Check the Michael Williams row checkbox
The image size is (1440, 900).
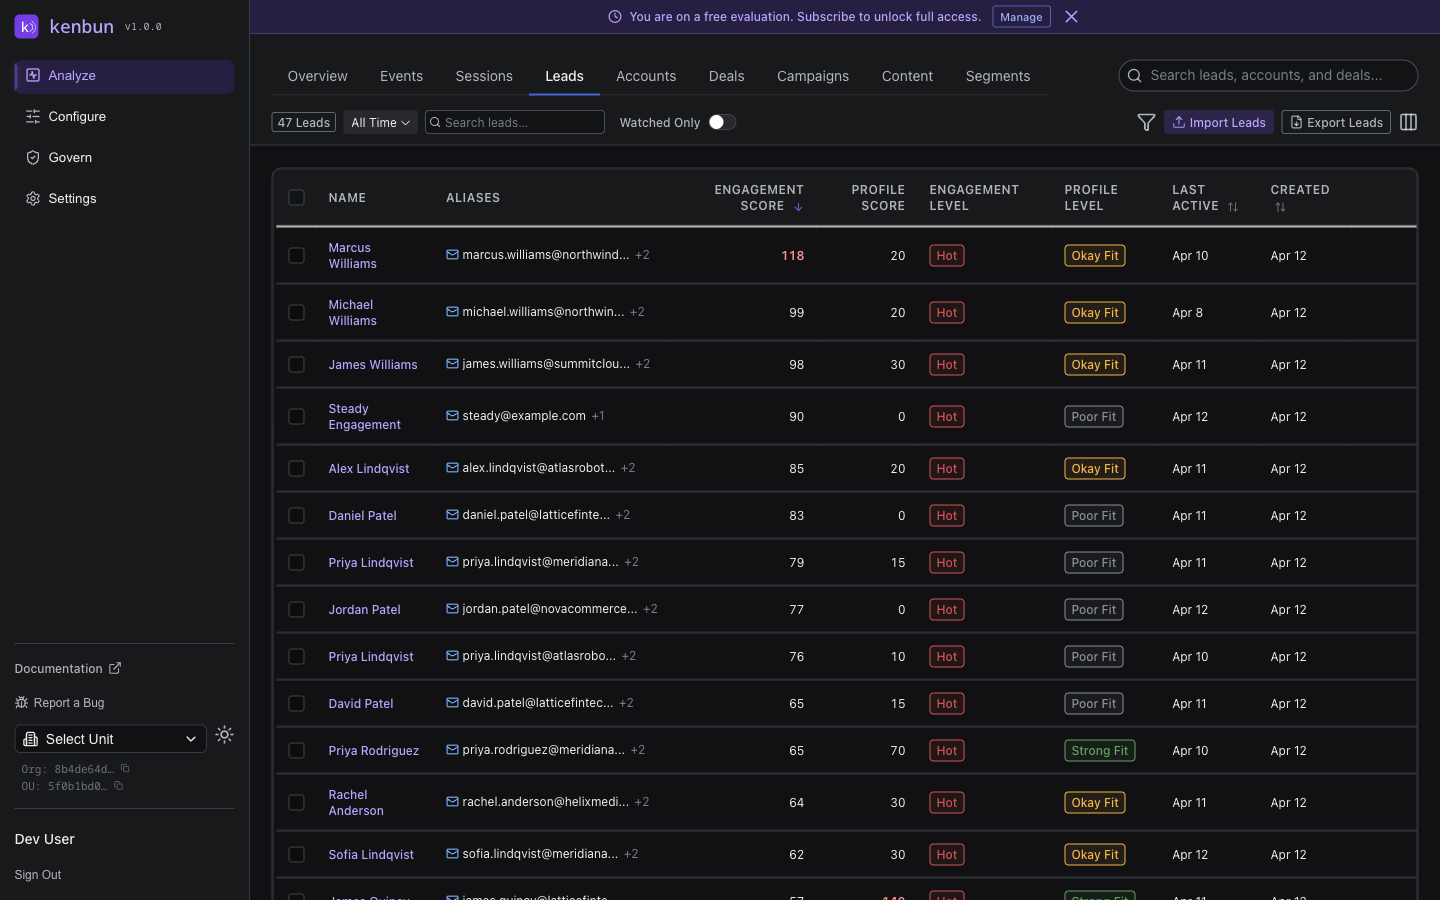point(297,313)
